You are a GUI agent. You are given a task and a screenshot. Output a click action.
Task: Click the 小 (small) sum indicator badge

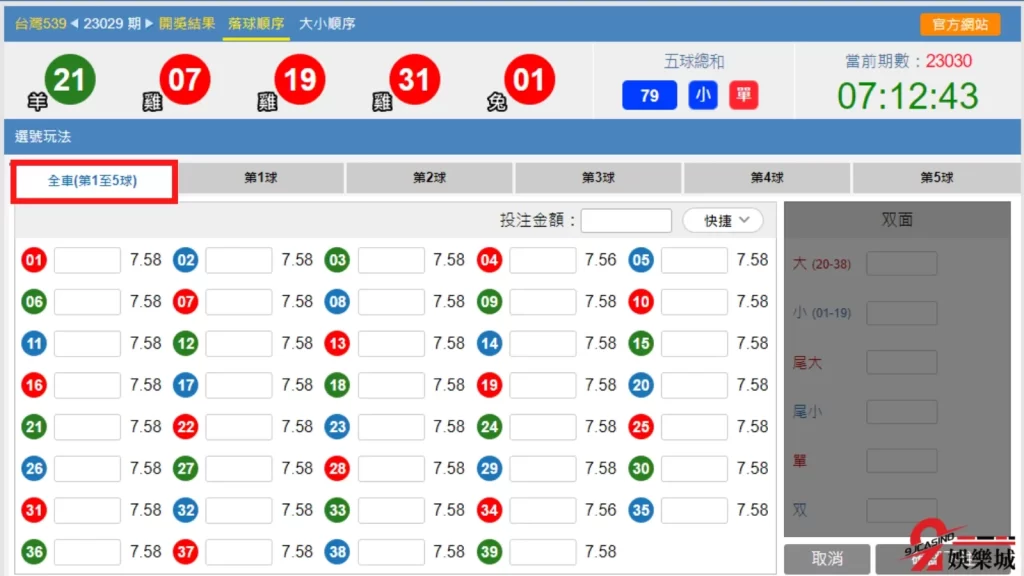[x=703, y=95]
